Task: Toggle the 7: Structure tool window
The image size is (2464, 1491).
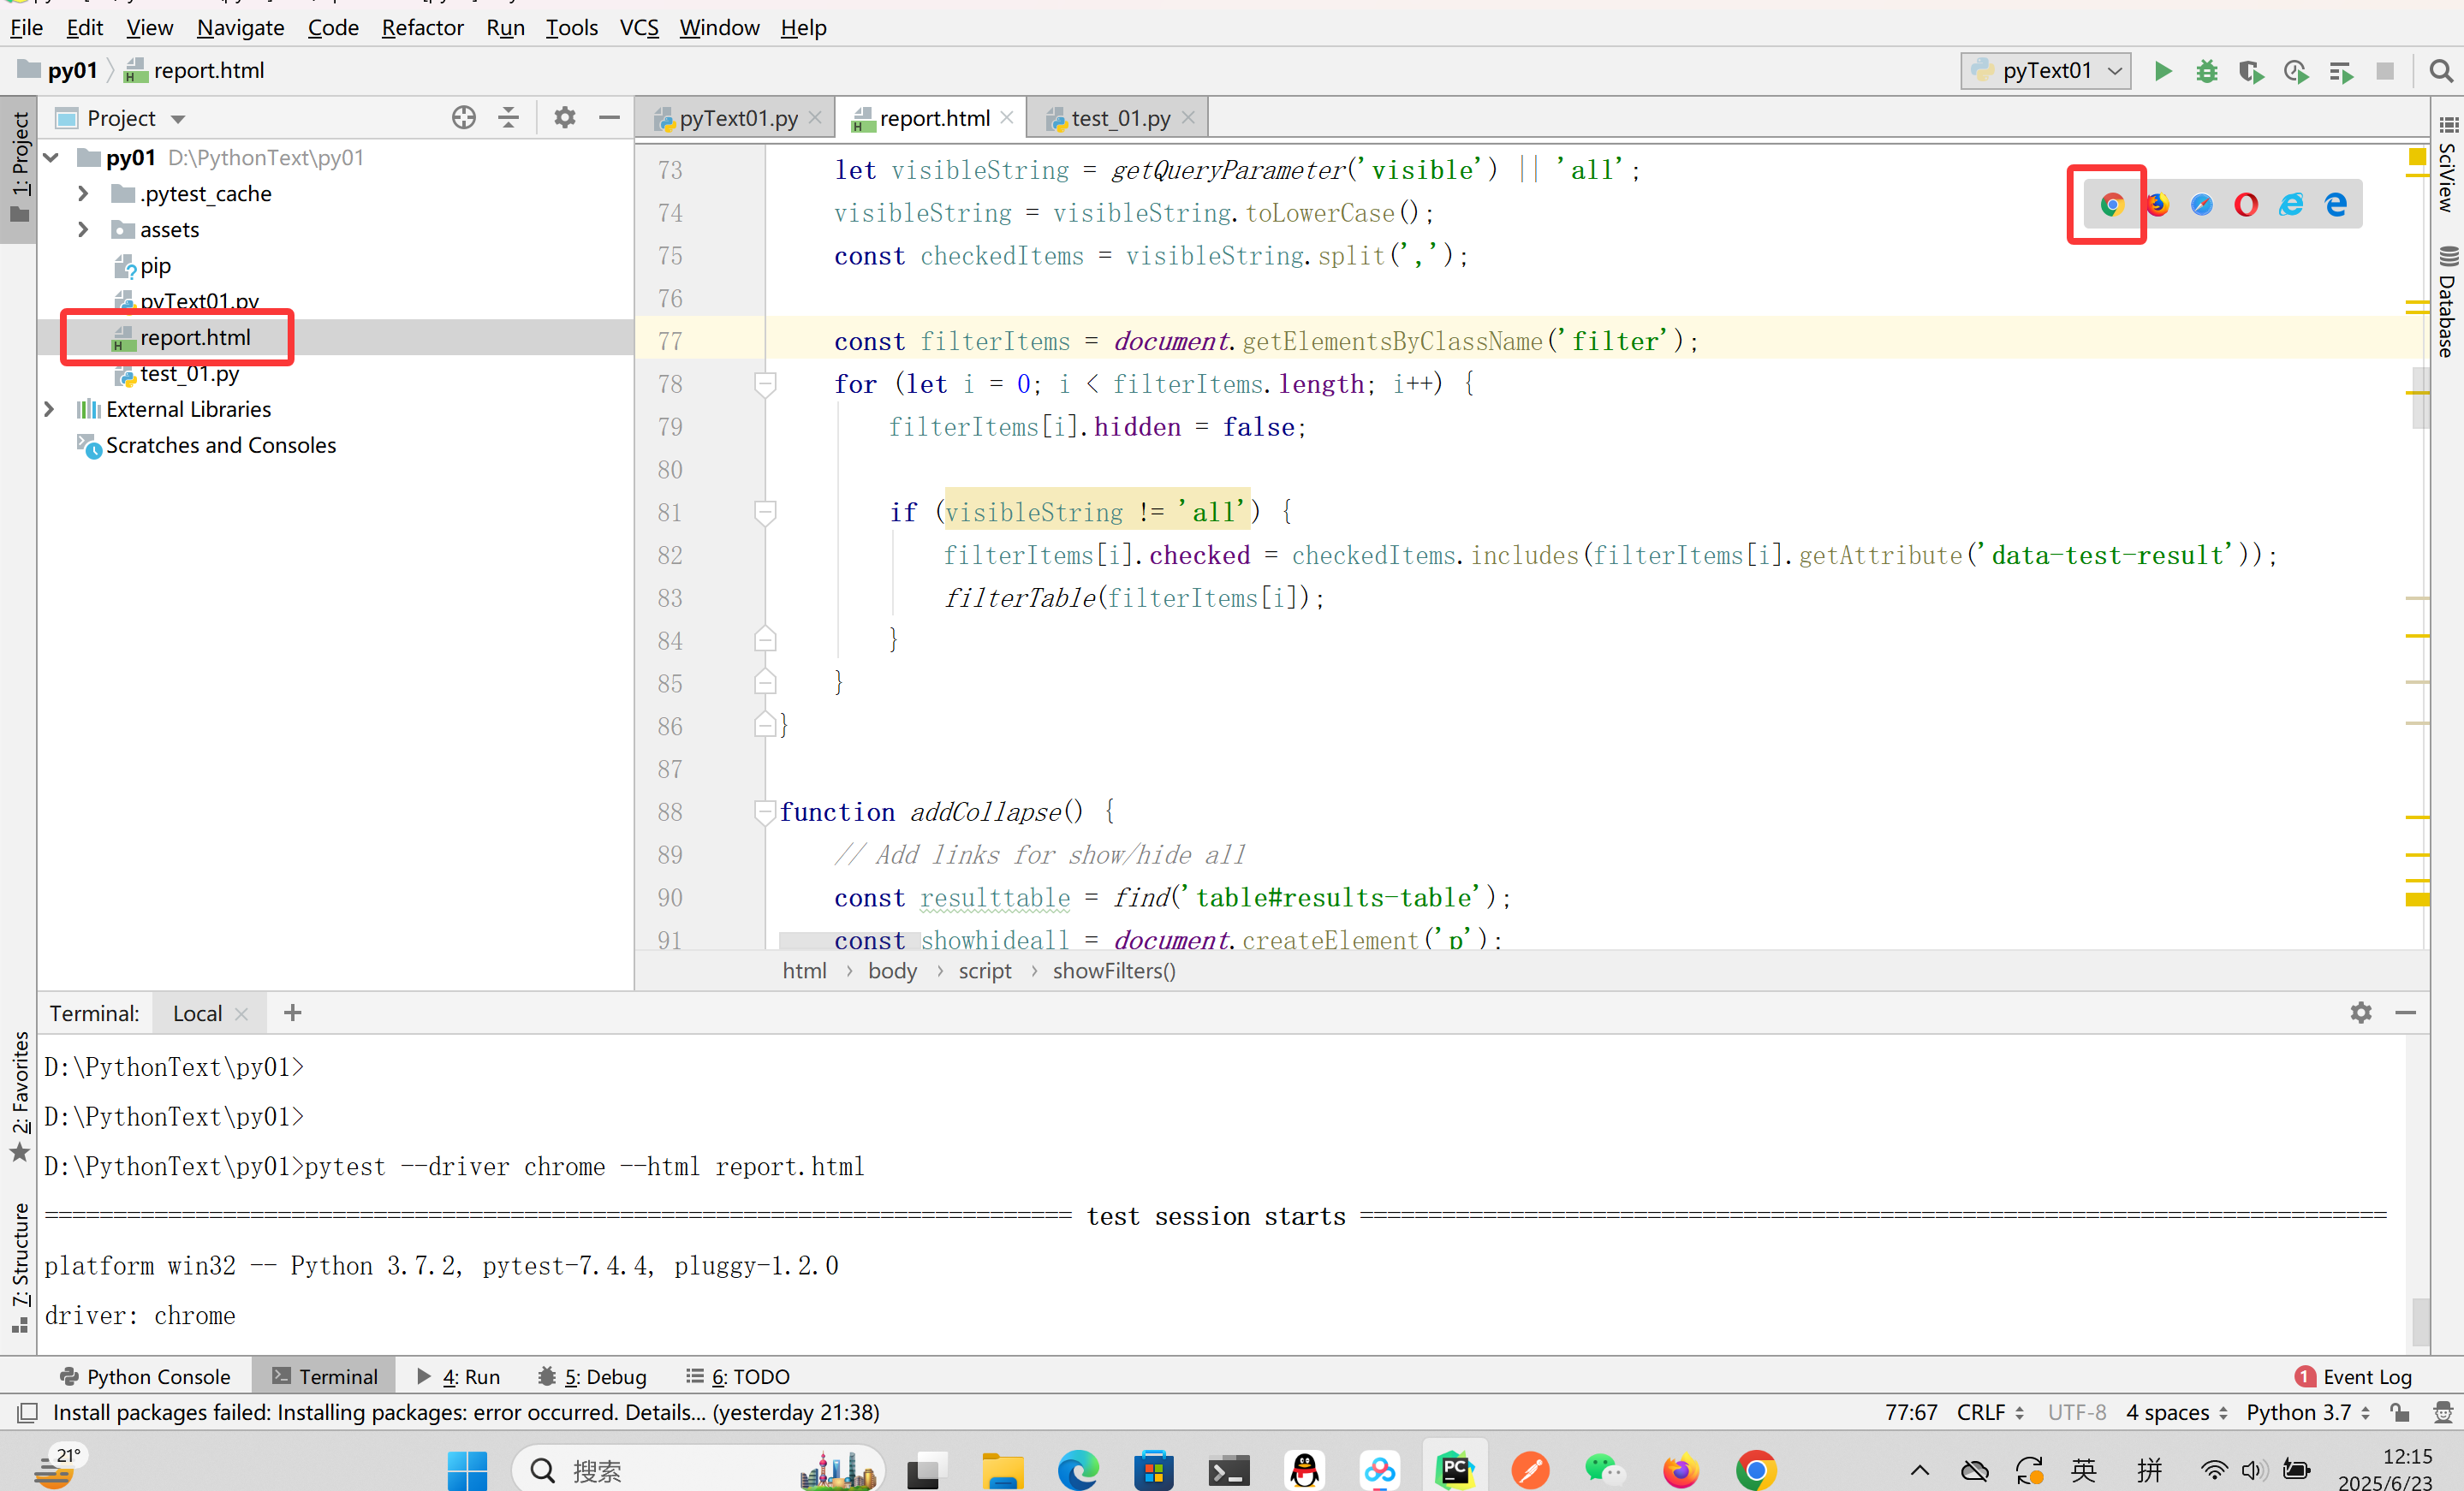Action: tap(19, 1267)
